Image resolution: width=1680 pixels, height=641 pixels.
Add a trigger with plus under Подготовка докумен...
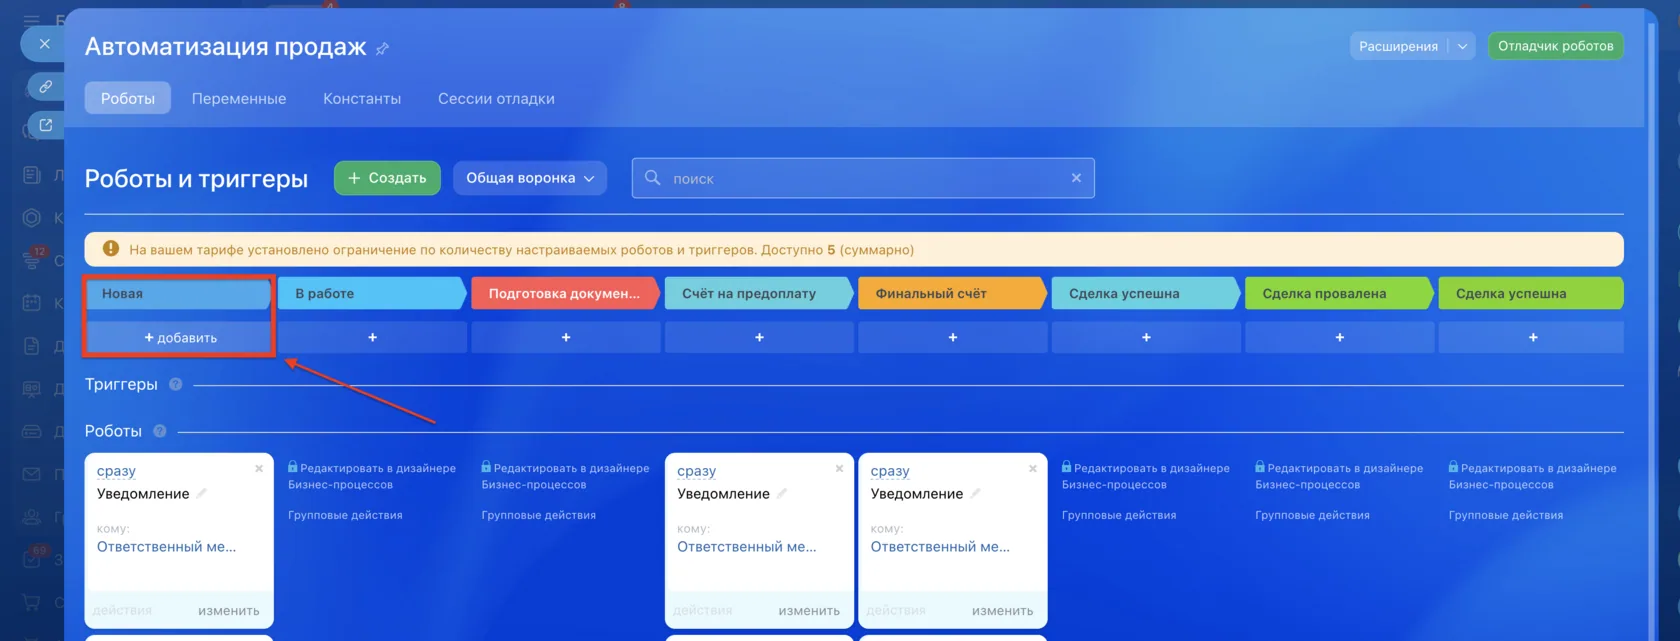566,338
